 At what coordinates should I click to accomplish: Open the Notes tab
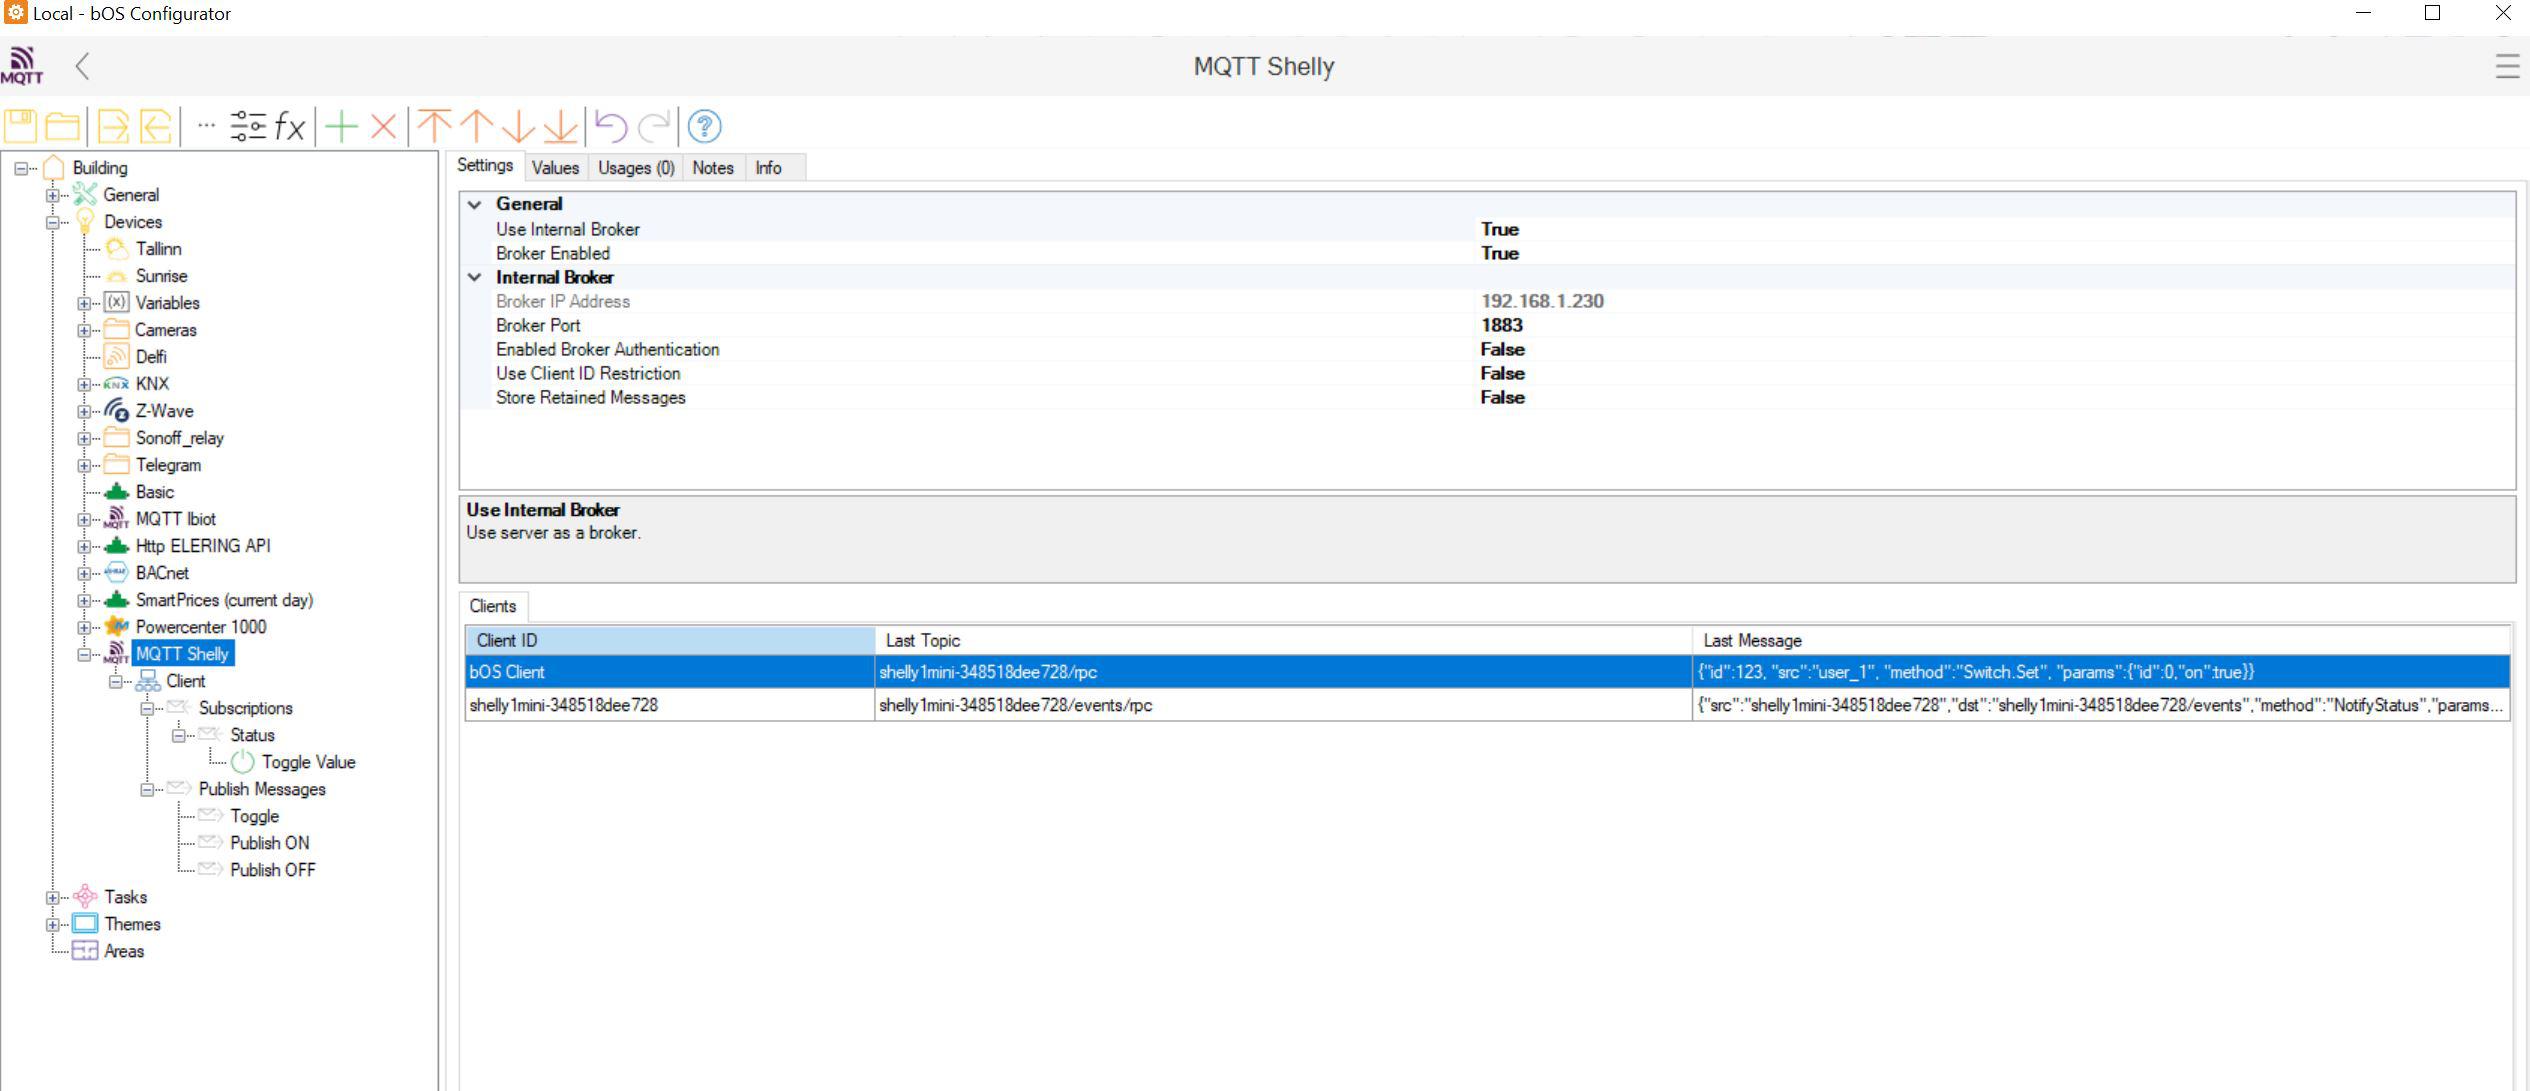click(712, 168)
